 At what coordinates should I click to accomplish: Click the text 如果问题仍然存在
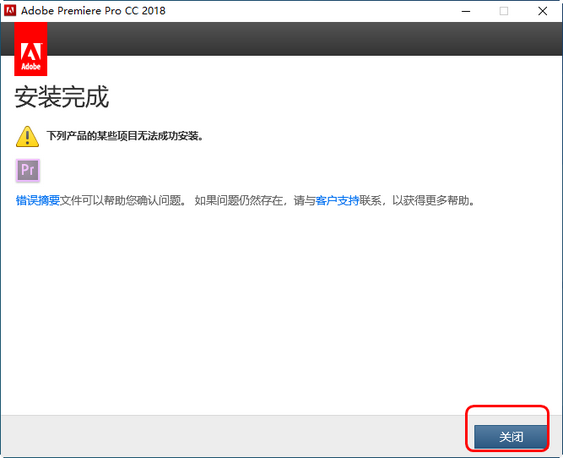[239, 200]
